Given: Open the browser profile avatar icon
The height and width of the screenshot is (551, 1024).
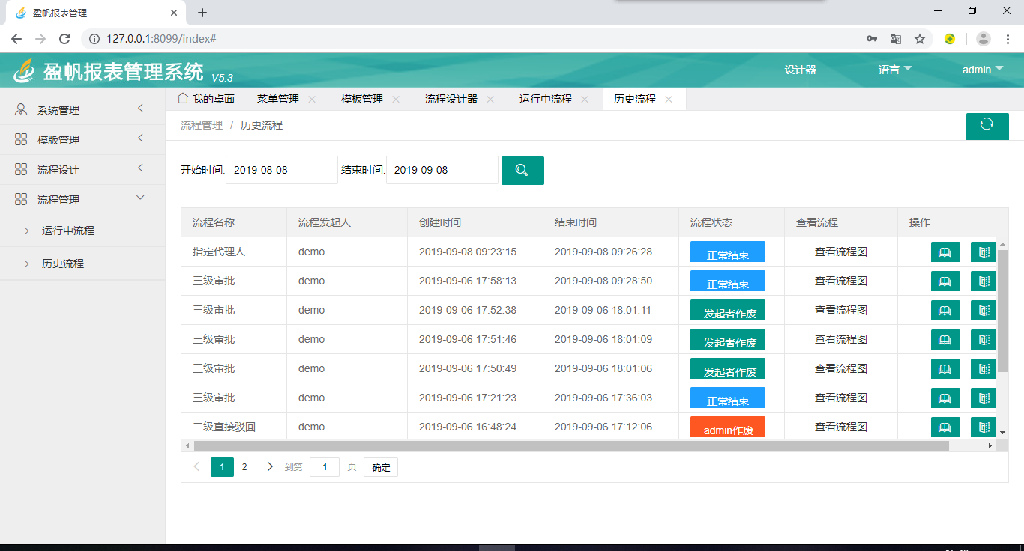Looking at the screenshot, I should [983, 38].
